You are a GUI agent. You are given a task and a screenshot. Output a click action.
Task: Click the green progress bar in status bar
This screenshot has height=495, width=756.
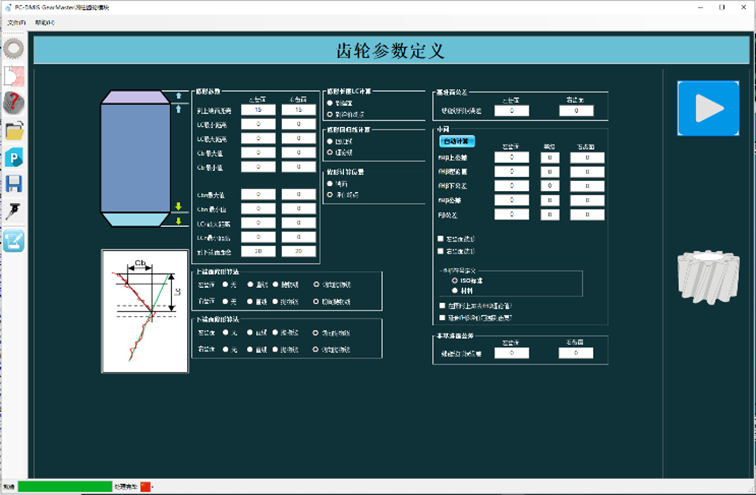[x=65, y=486]
